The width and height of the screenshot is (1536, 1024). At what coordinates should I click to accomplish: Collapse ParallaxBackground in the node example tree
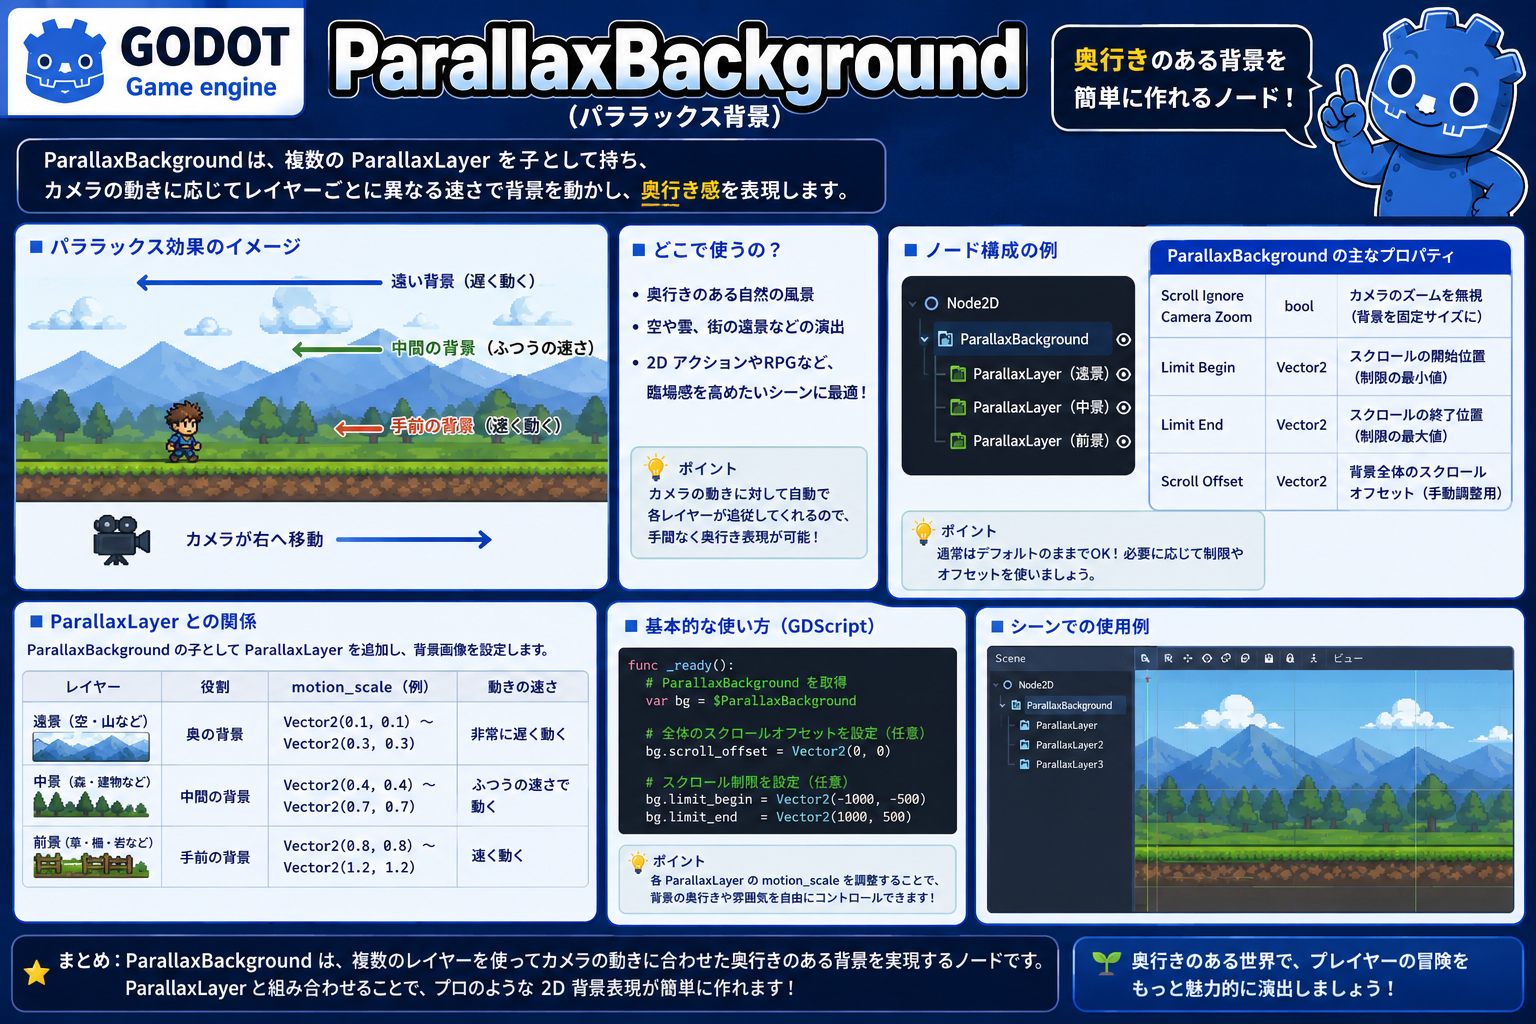point(924,340)
